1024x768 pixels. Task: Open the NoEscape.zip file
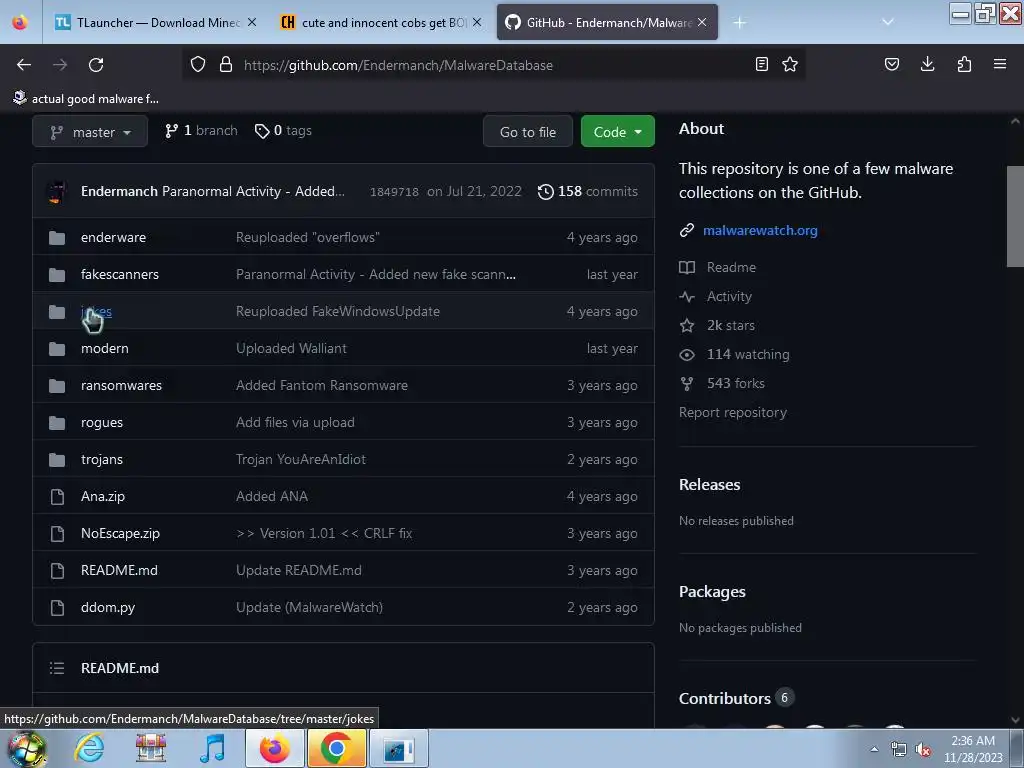[x=120, y=534]
